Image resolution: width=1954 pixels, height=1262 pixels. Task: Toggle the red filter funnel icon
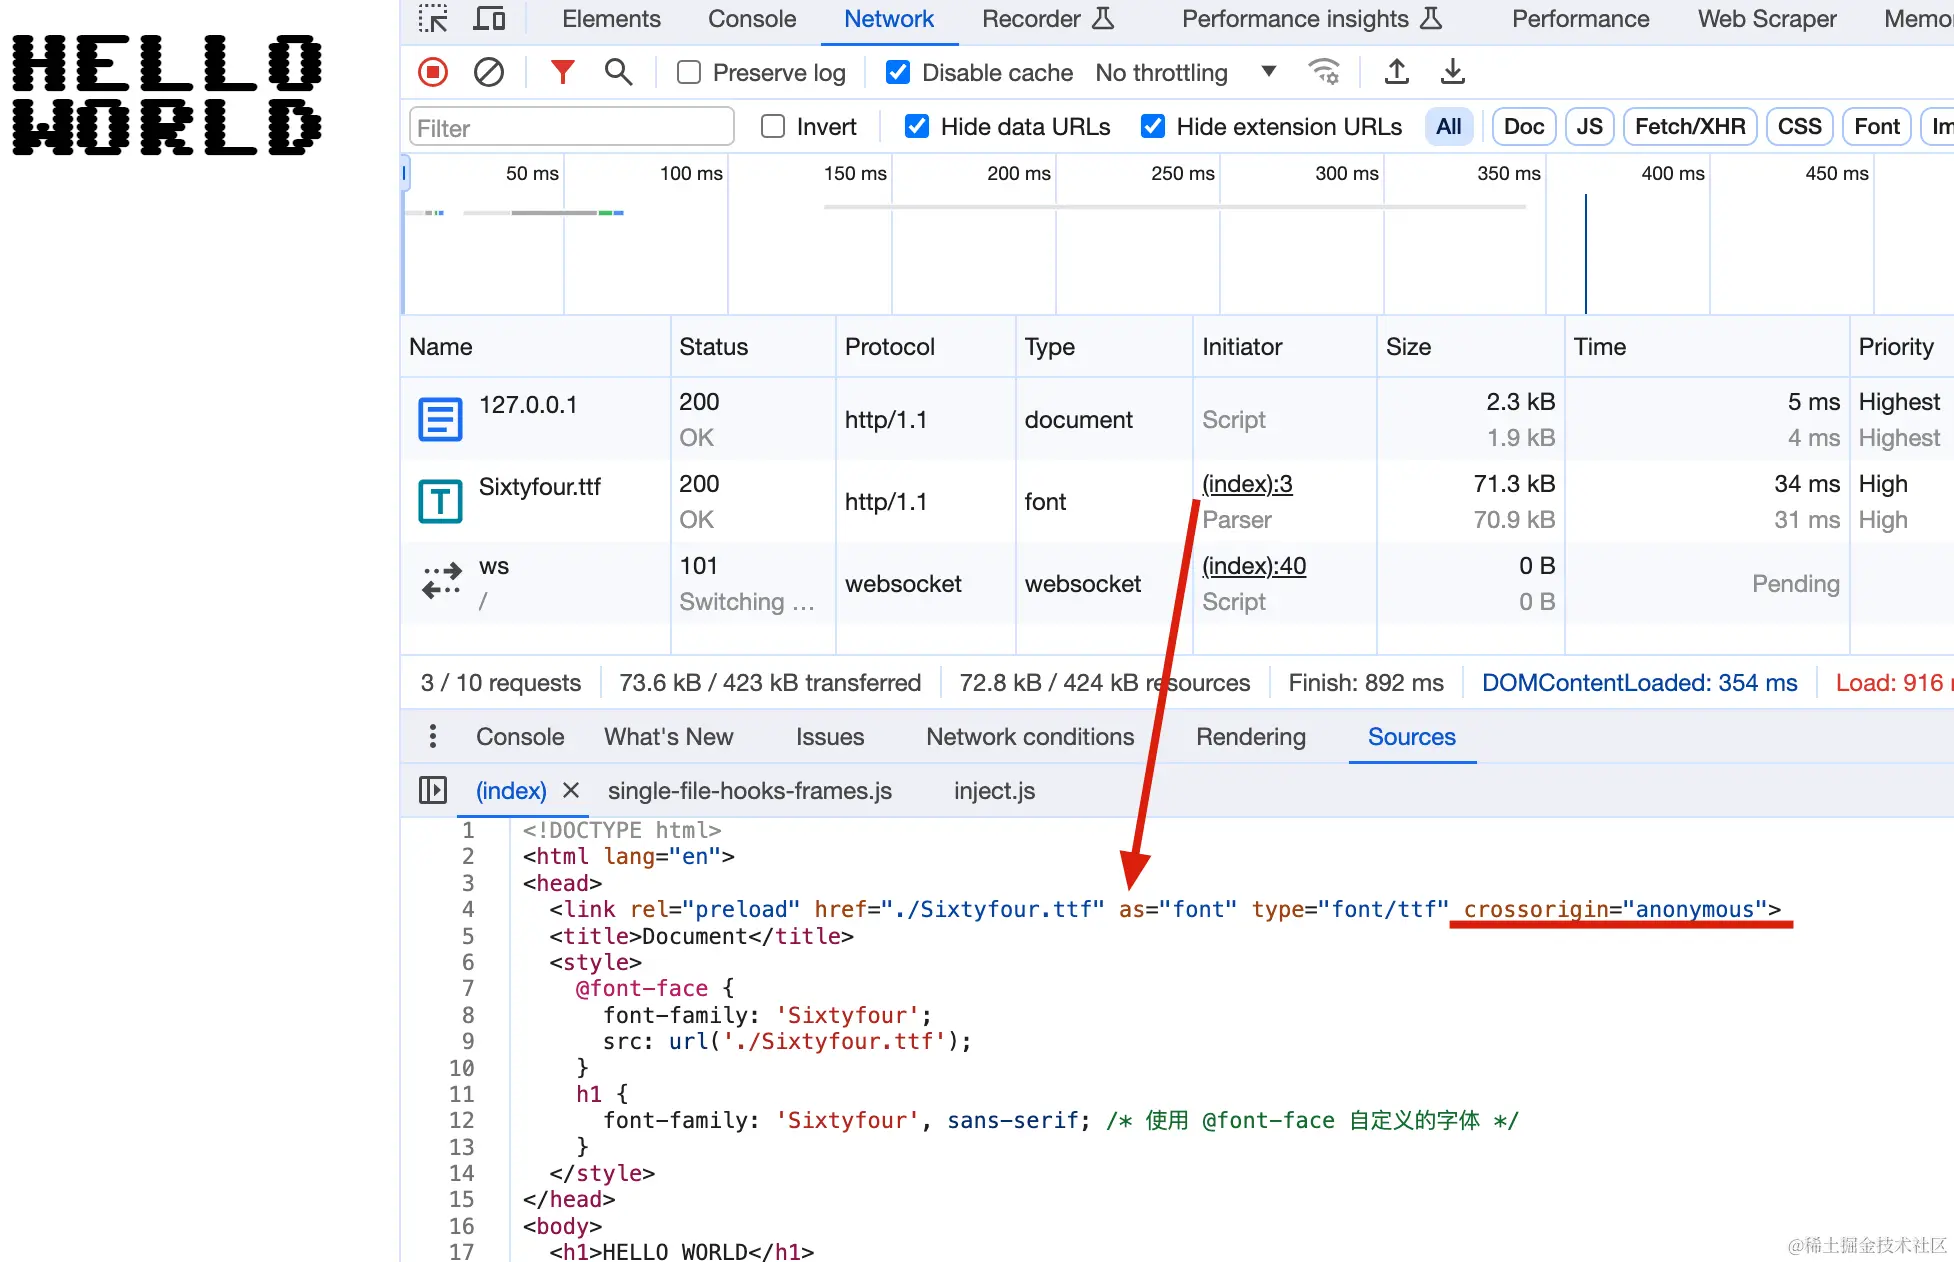tap(563, 72)
